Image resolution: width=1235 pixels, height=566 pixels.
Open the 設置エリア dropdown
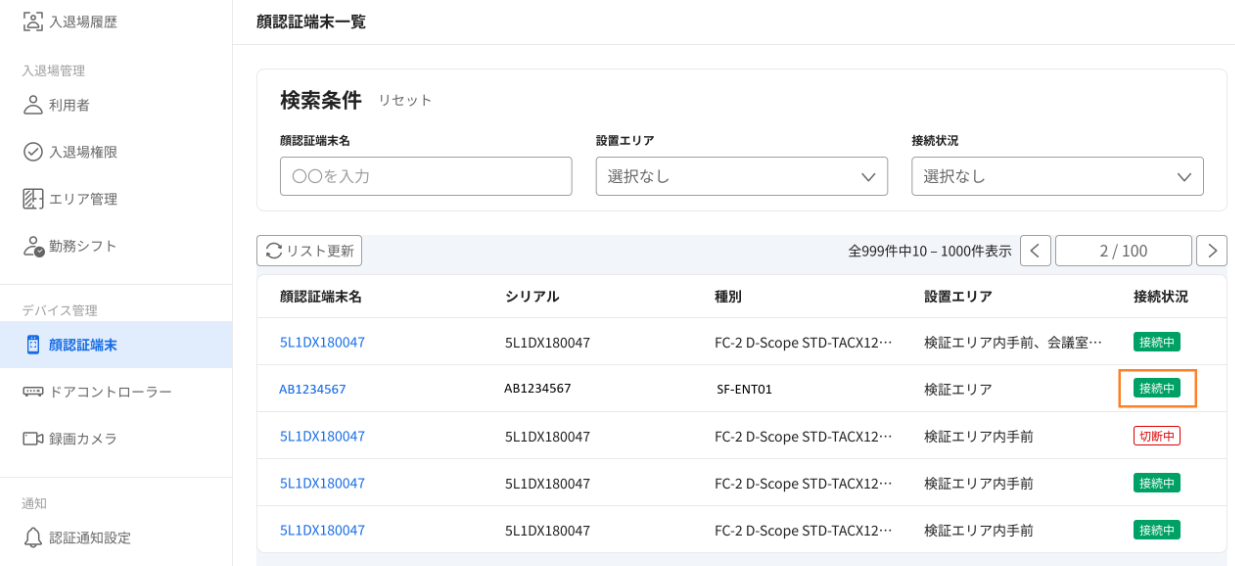(x=742, y=176)
